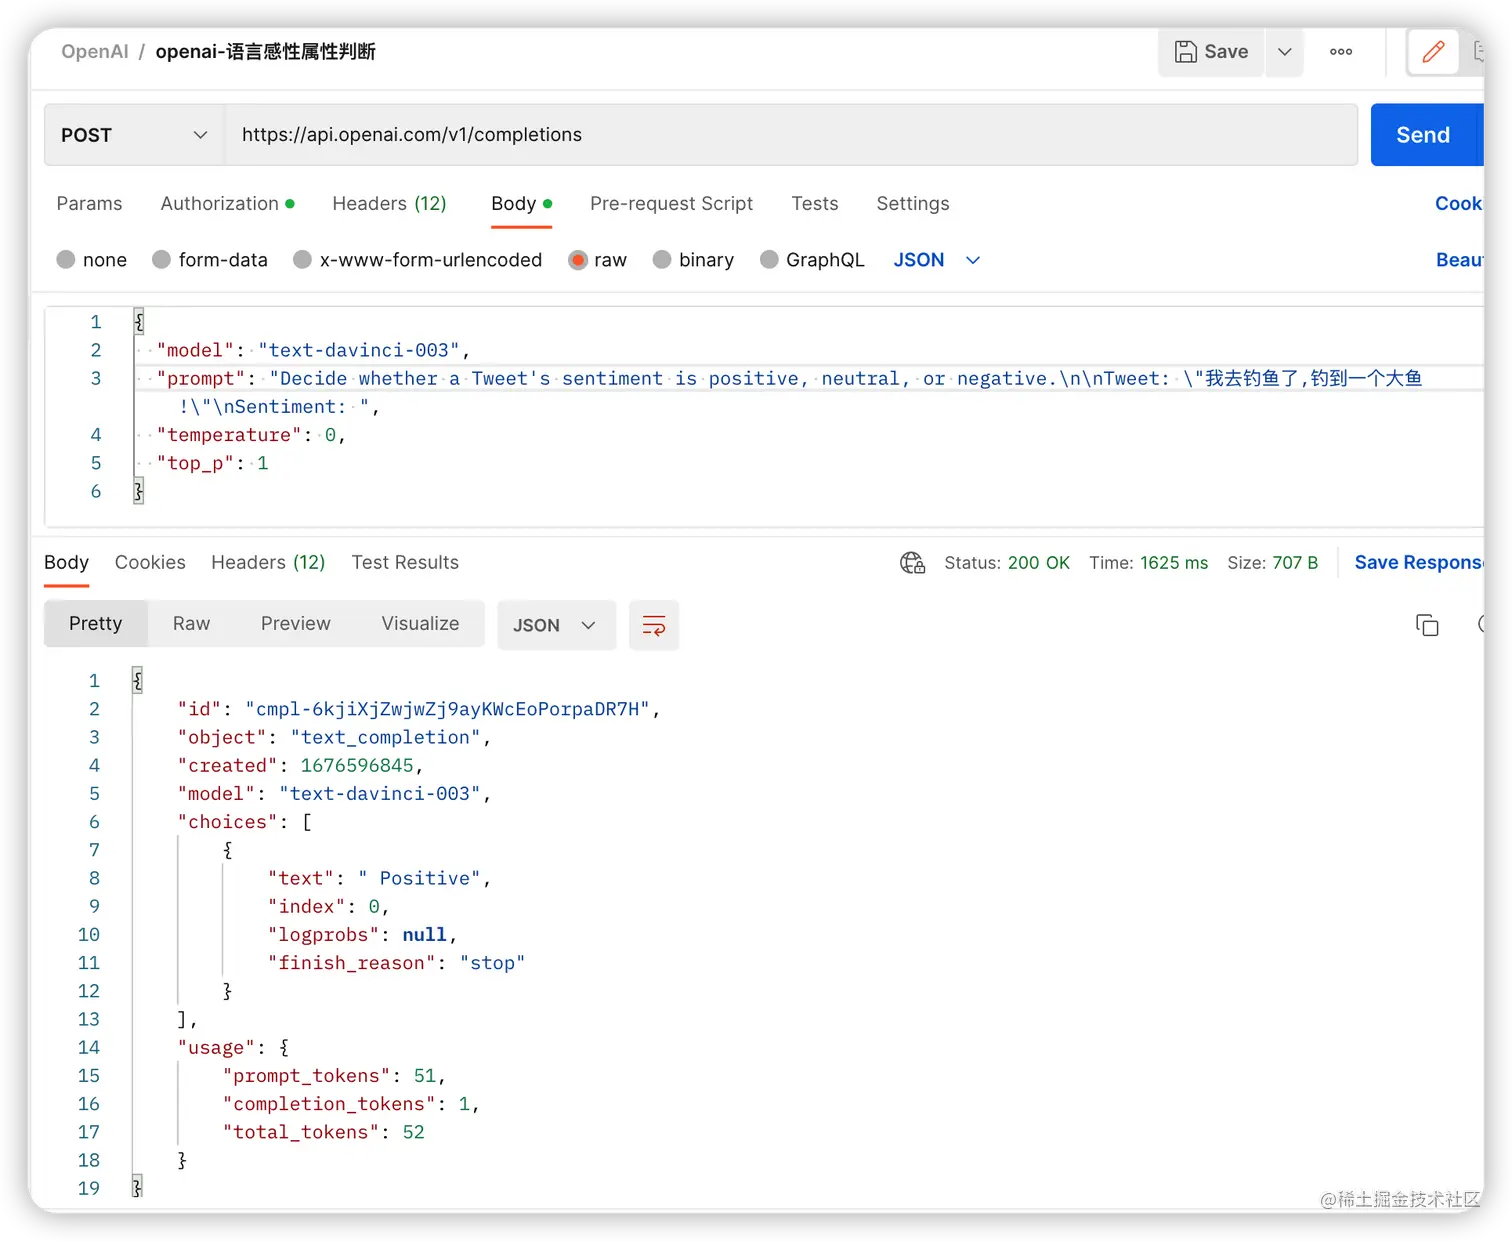Select the binary radio option
1512x1241 pixels.
click(662, 260)
